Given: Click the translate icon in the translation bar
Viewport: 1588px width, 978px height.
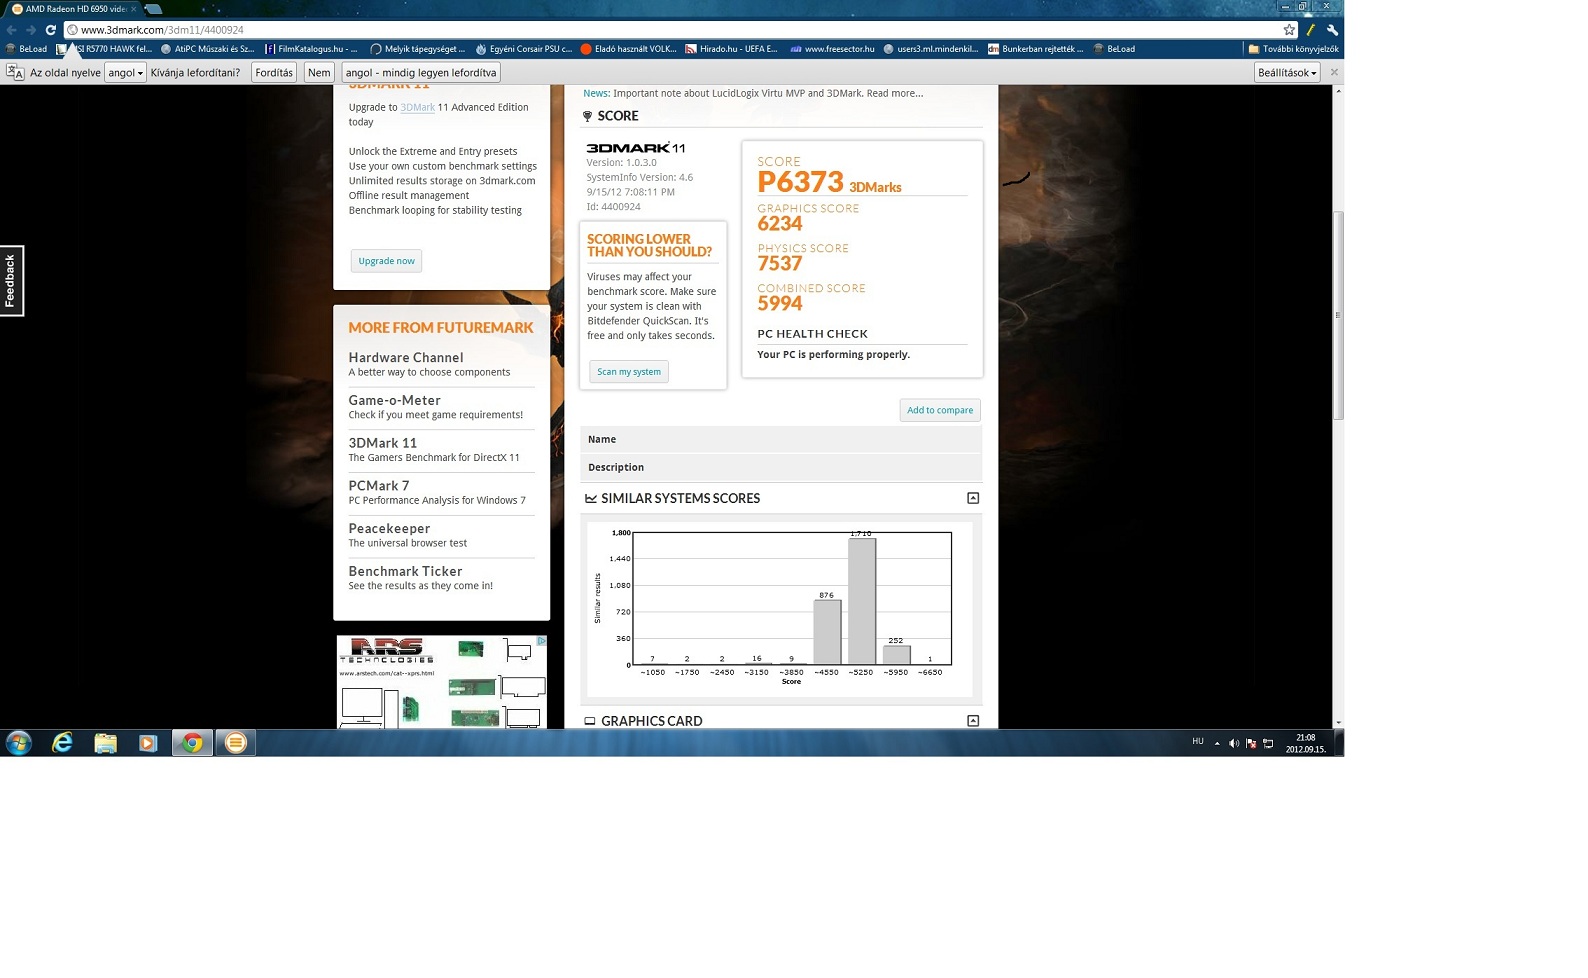Looking at the screenshot, I should point(15,72).
